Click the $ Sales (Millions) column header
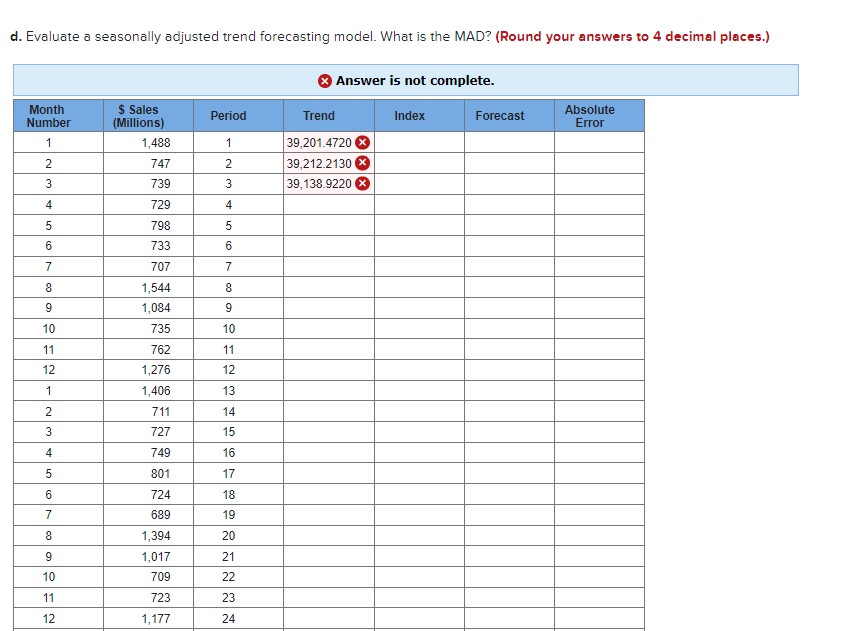 pos(148,116)
